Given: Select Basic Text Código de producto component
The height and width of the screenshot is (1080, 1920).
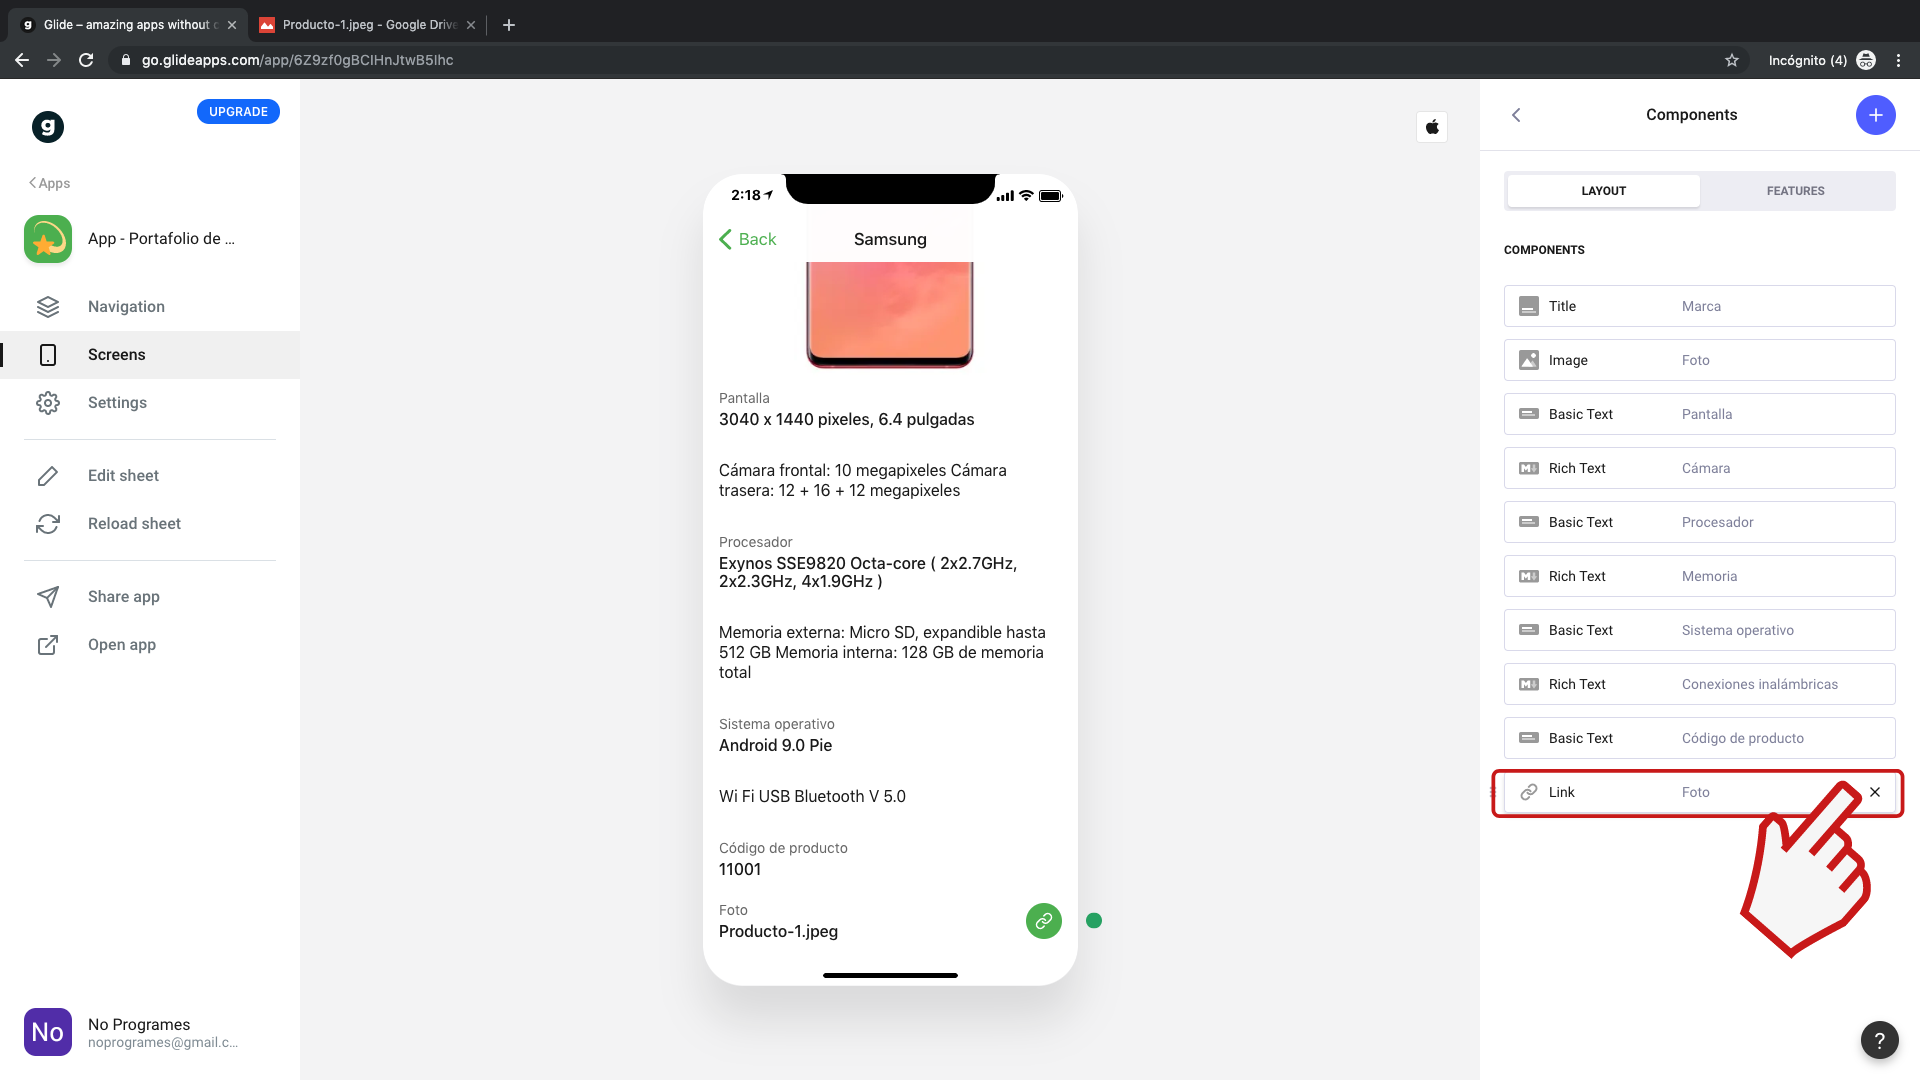Looking at the screenshot, I should 1699,738.
